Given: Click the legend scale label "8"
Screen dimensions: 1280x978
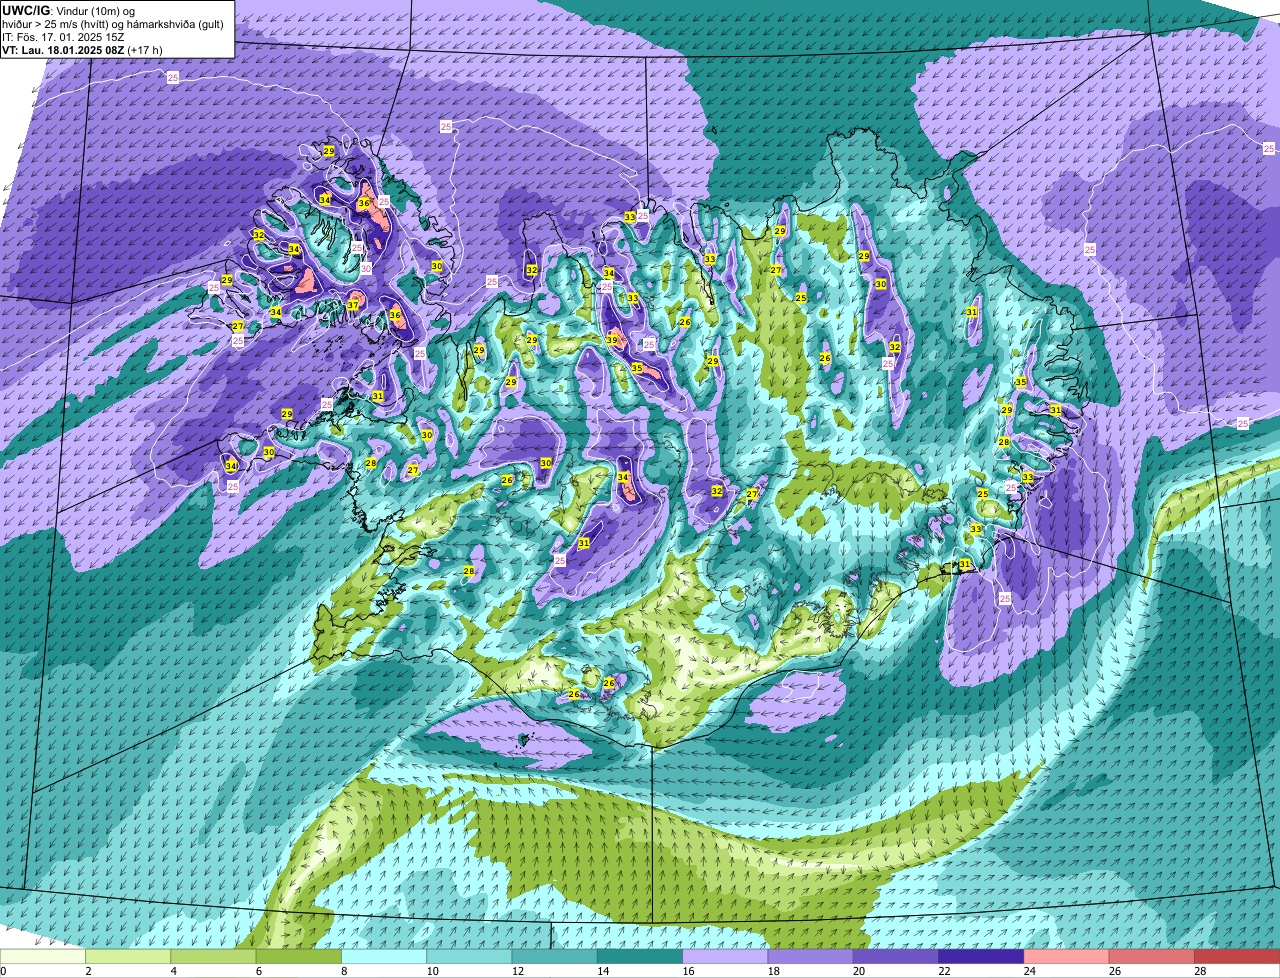Looking at the screenshot, I should (344, 971).
